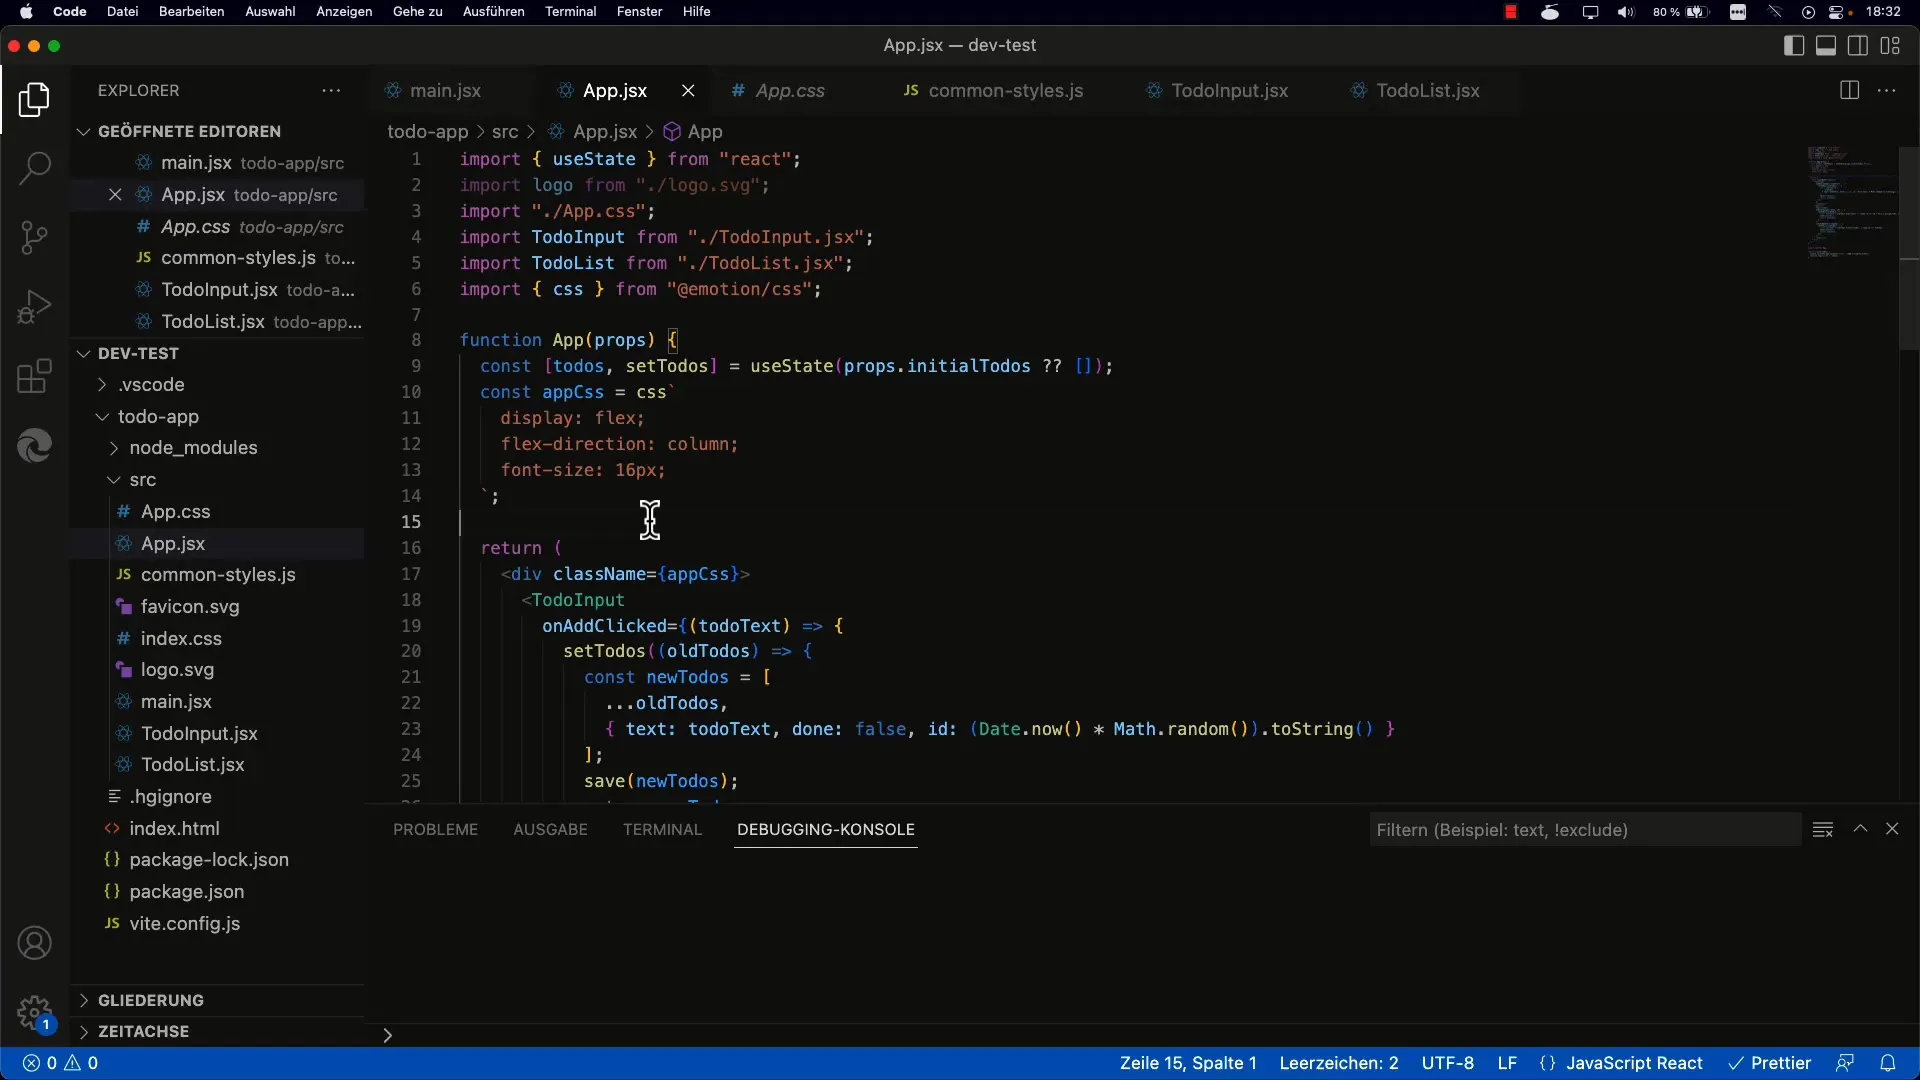1920x1080 pixels.
Task: Open favicon.svg in file tree
Action: [190, 606]
